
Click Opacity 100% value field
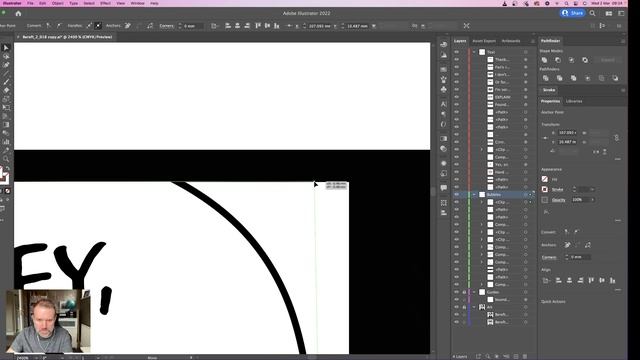point(580,200)
